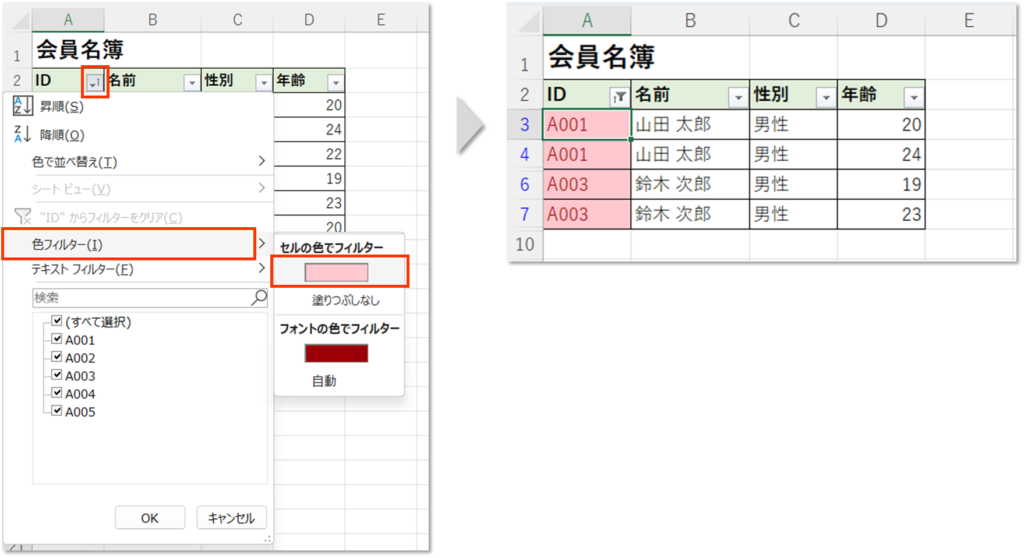Open 年齢 filter dropdown in right sheet
Image resolution: width=1024 pixels, height=558 pixels.
pyautogui.click(x=914, y=97)
